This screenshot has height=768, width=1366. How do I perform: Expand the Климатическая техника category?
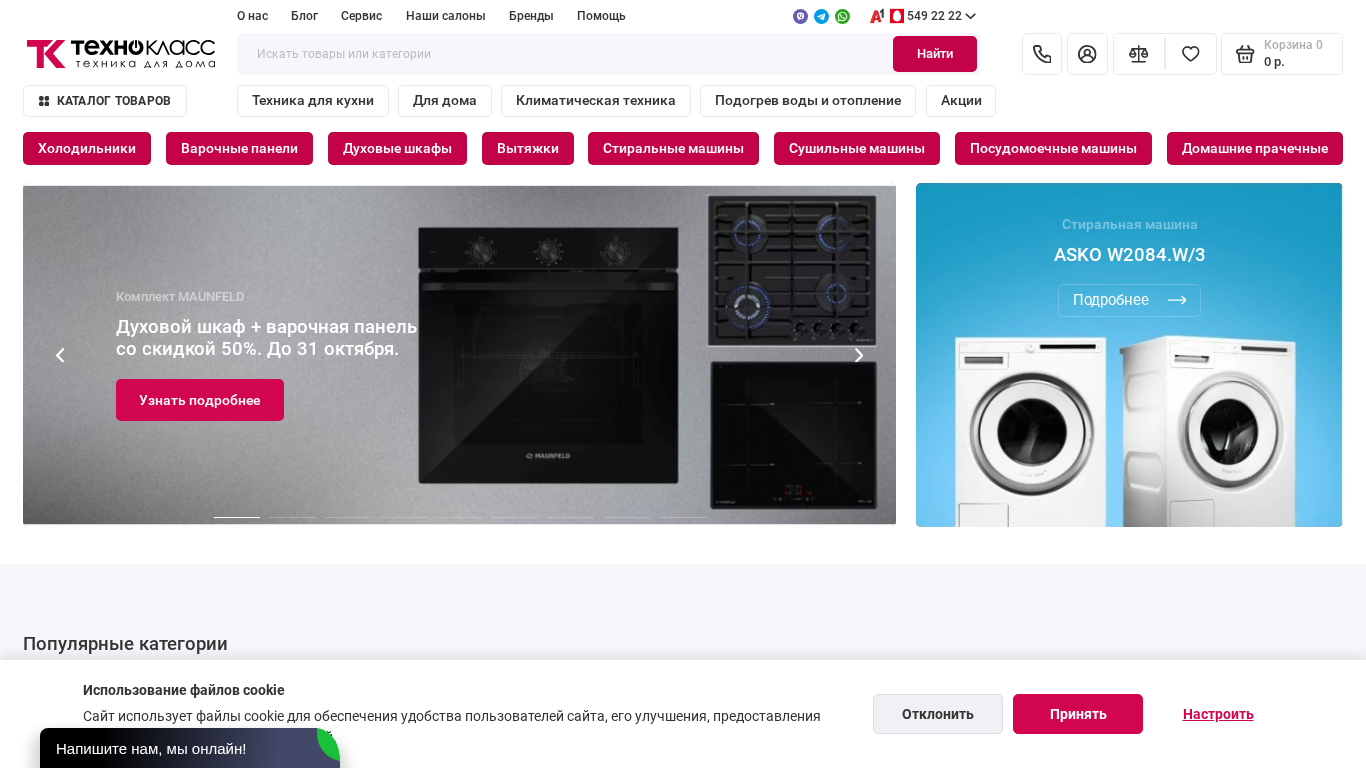tap(596, 101)
